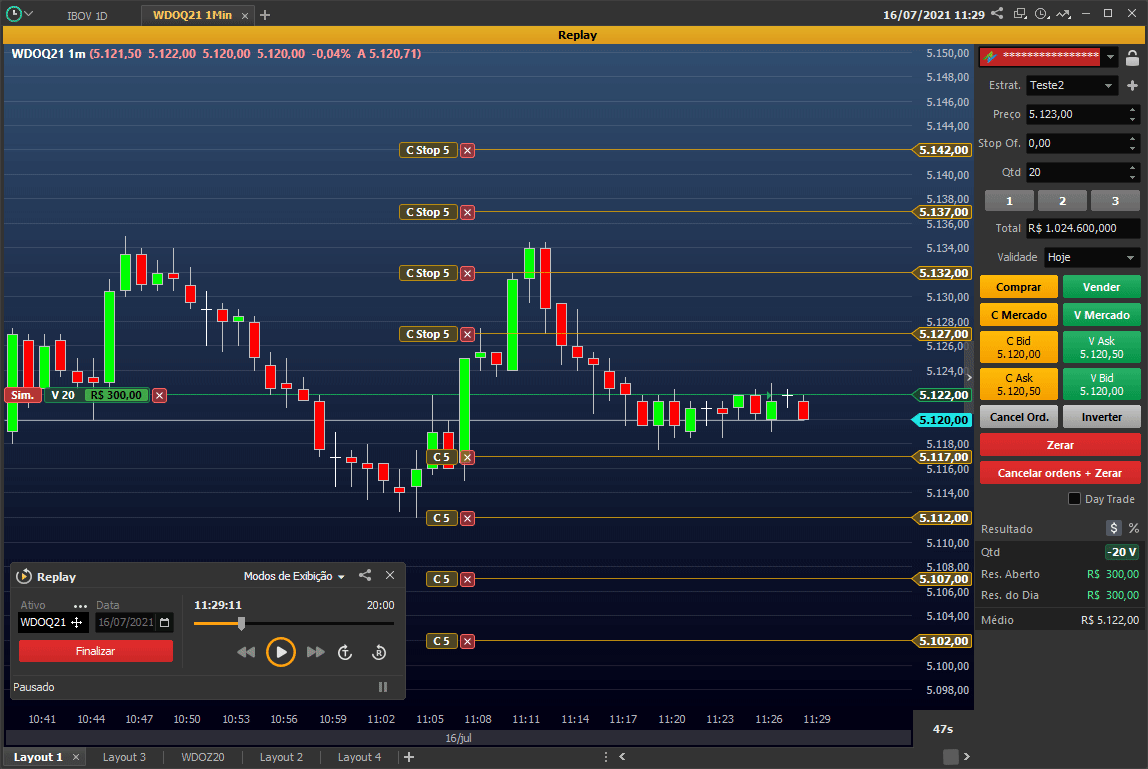Select the Layout 3 tab
The height and width of the screenshot is (769, 1148).
124,757
